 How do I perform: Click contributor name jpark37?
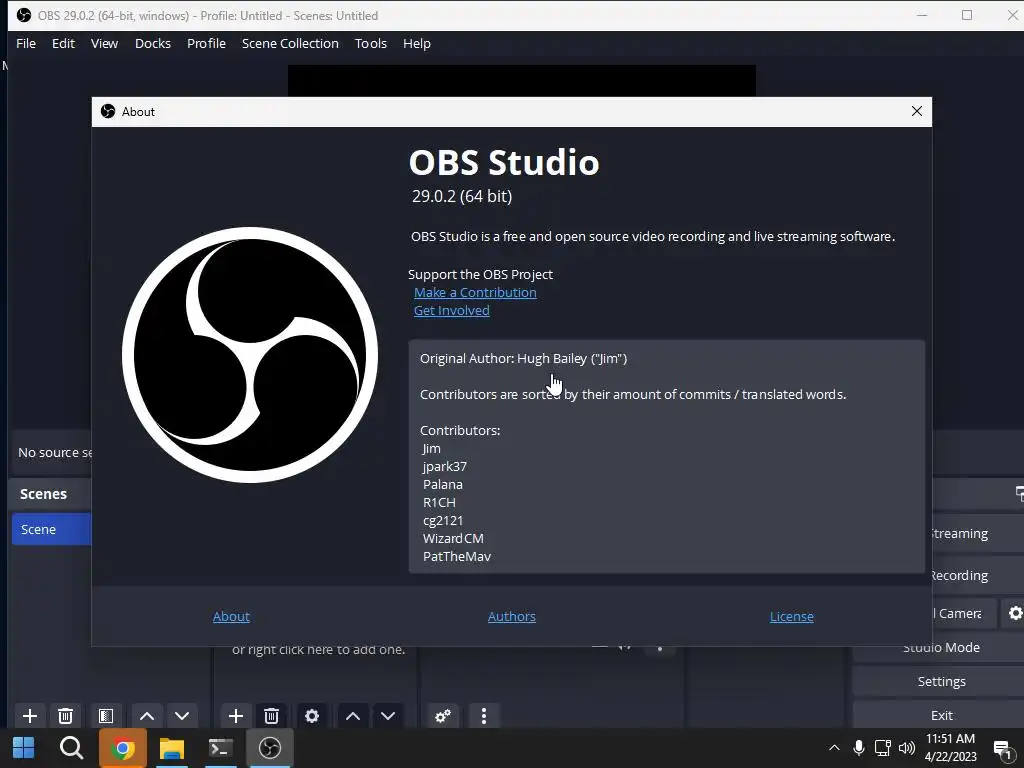tap(445, 466)
